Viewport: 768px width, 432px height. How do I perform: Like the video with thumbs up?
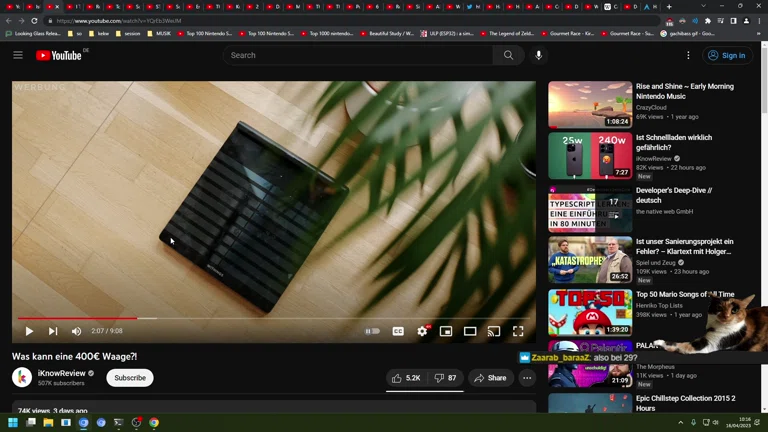[406, 378]
